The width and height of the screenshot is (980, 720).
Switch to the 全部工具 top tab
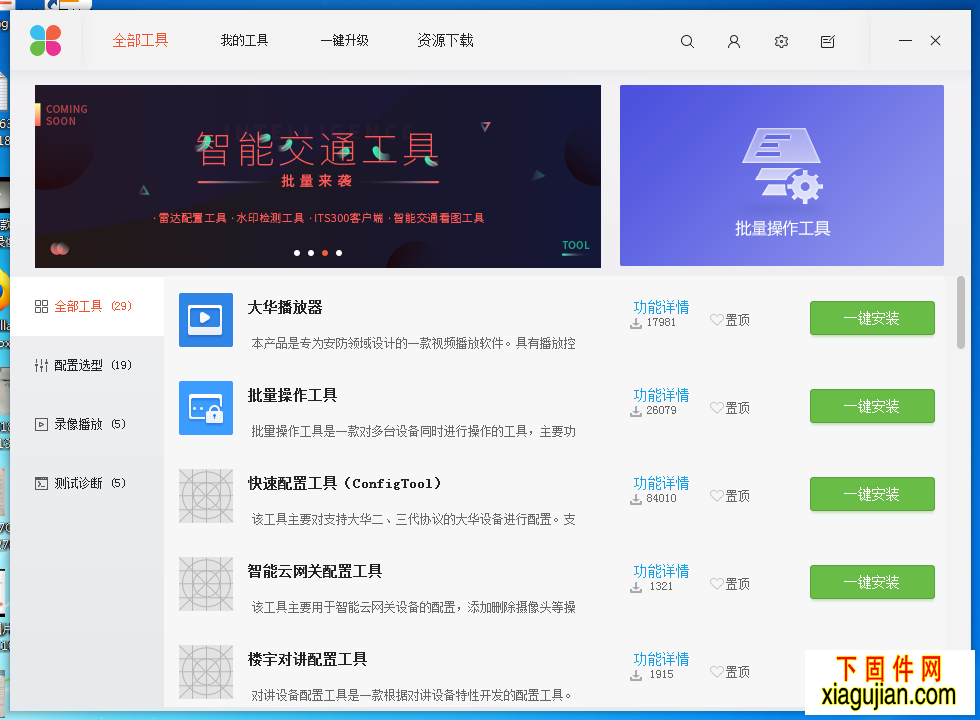coord(141,41)
